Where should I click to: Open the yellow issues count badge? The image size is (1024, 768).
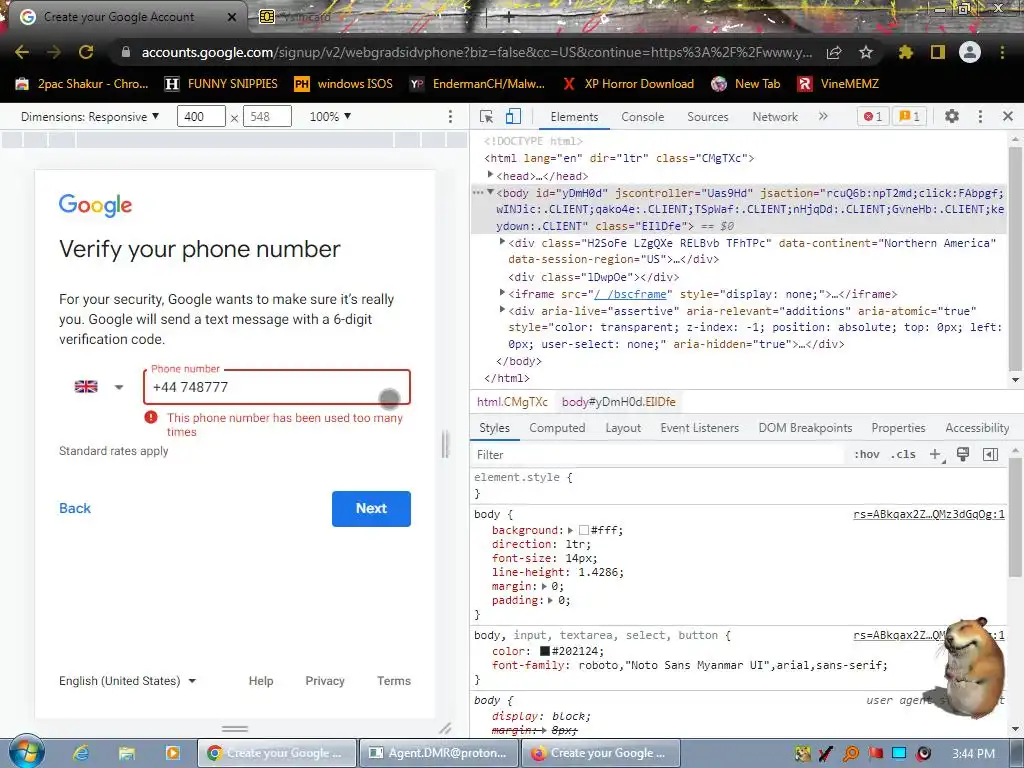click(x=910, y=116)
